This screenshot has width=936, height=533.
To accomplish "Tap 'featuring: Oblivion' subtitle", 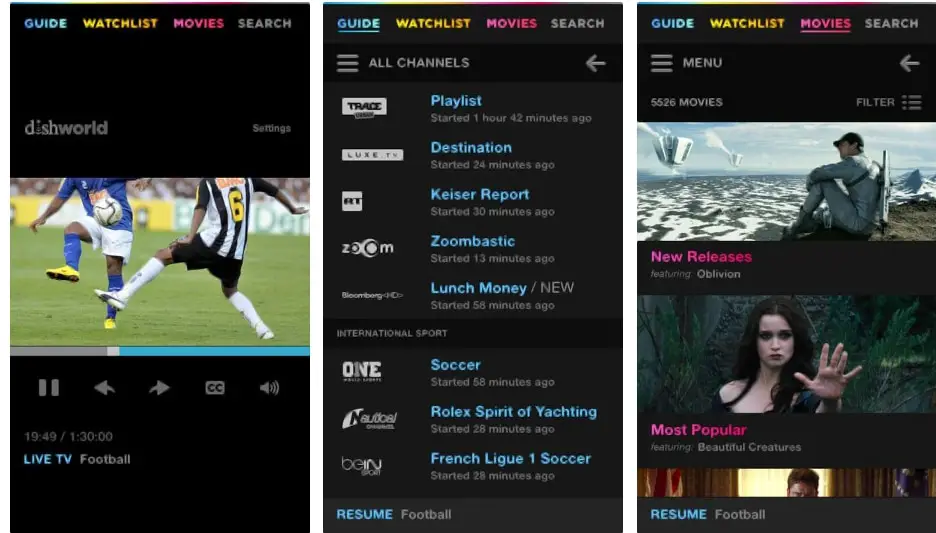I will (x=695, y=274).
